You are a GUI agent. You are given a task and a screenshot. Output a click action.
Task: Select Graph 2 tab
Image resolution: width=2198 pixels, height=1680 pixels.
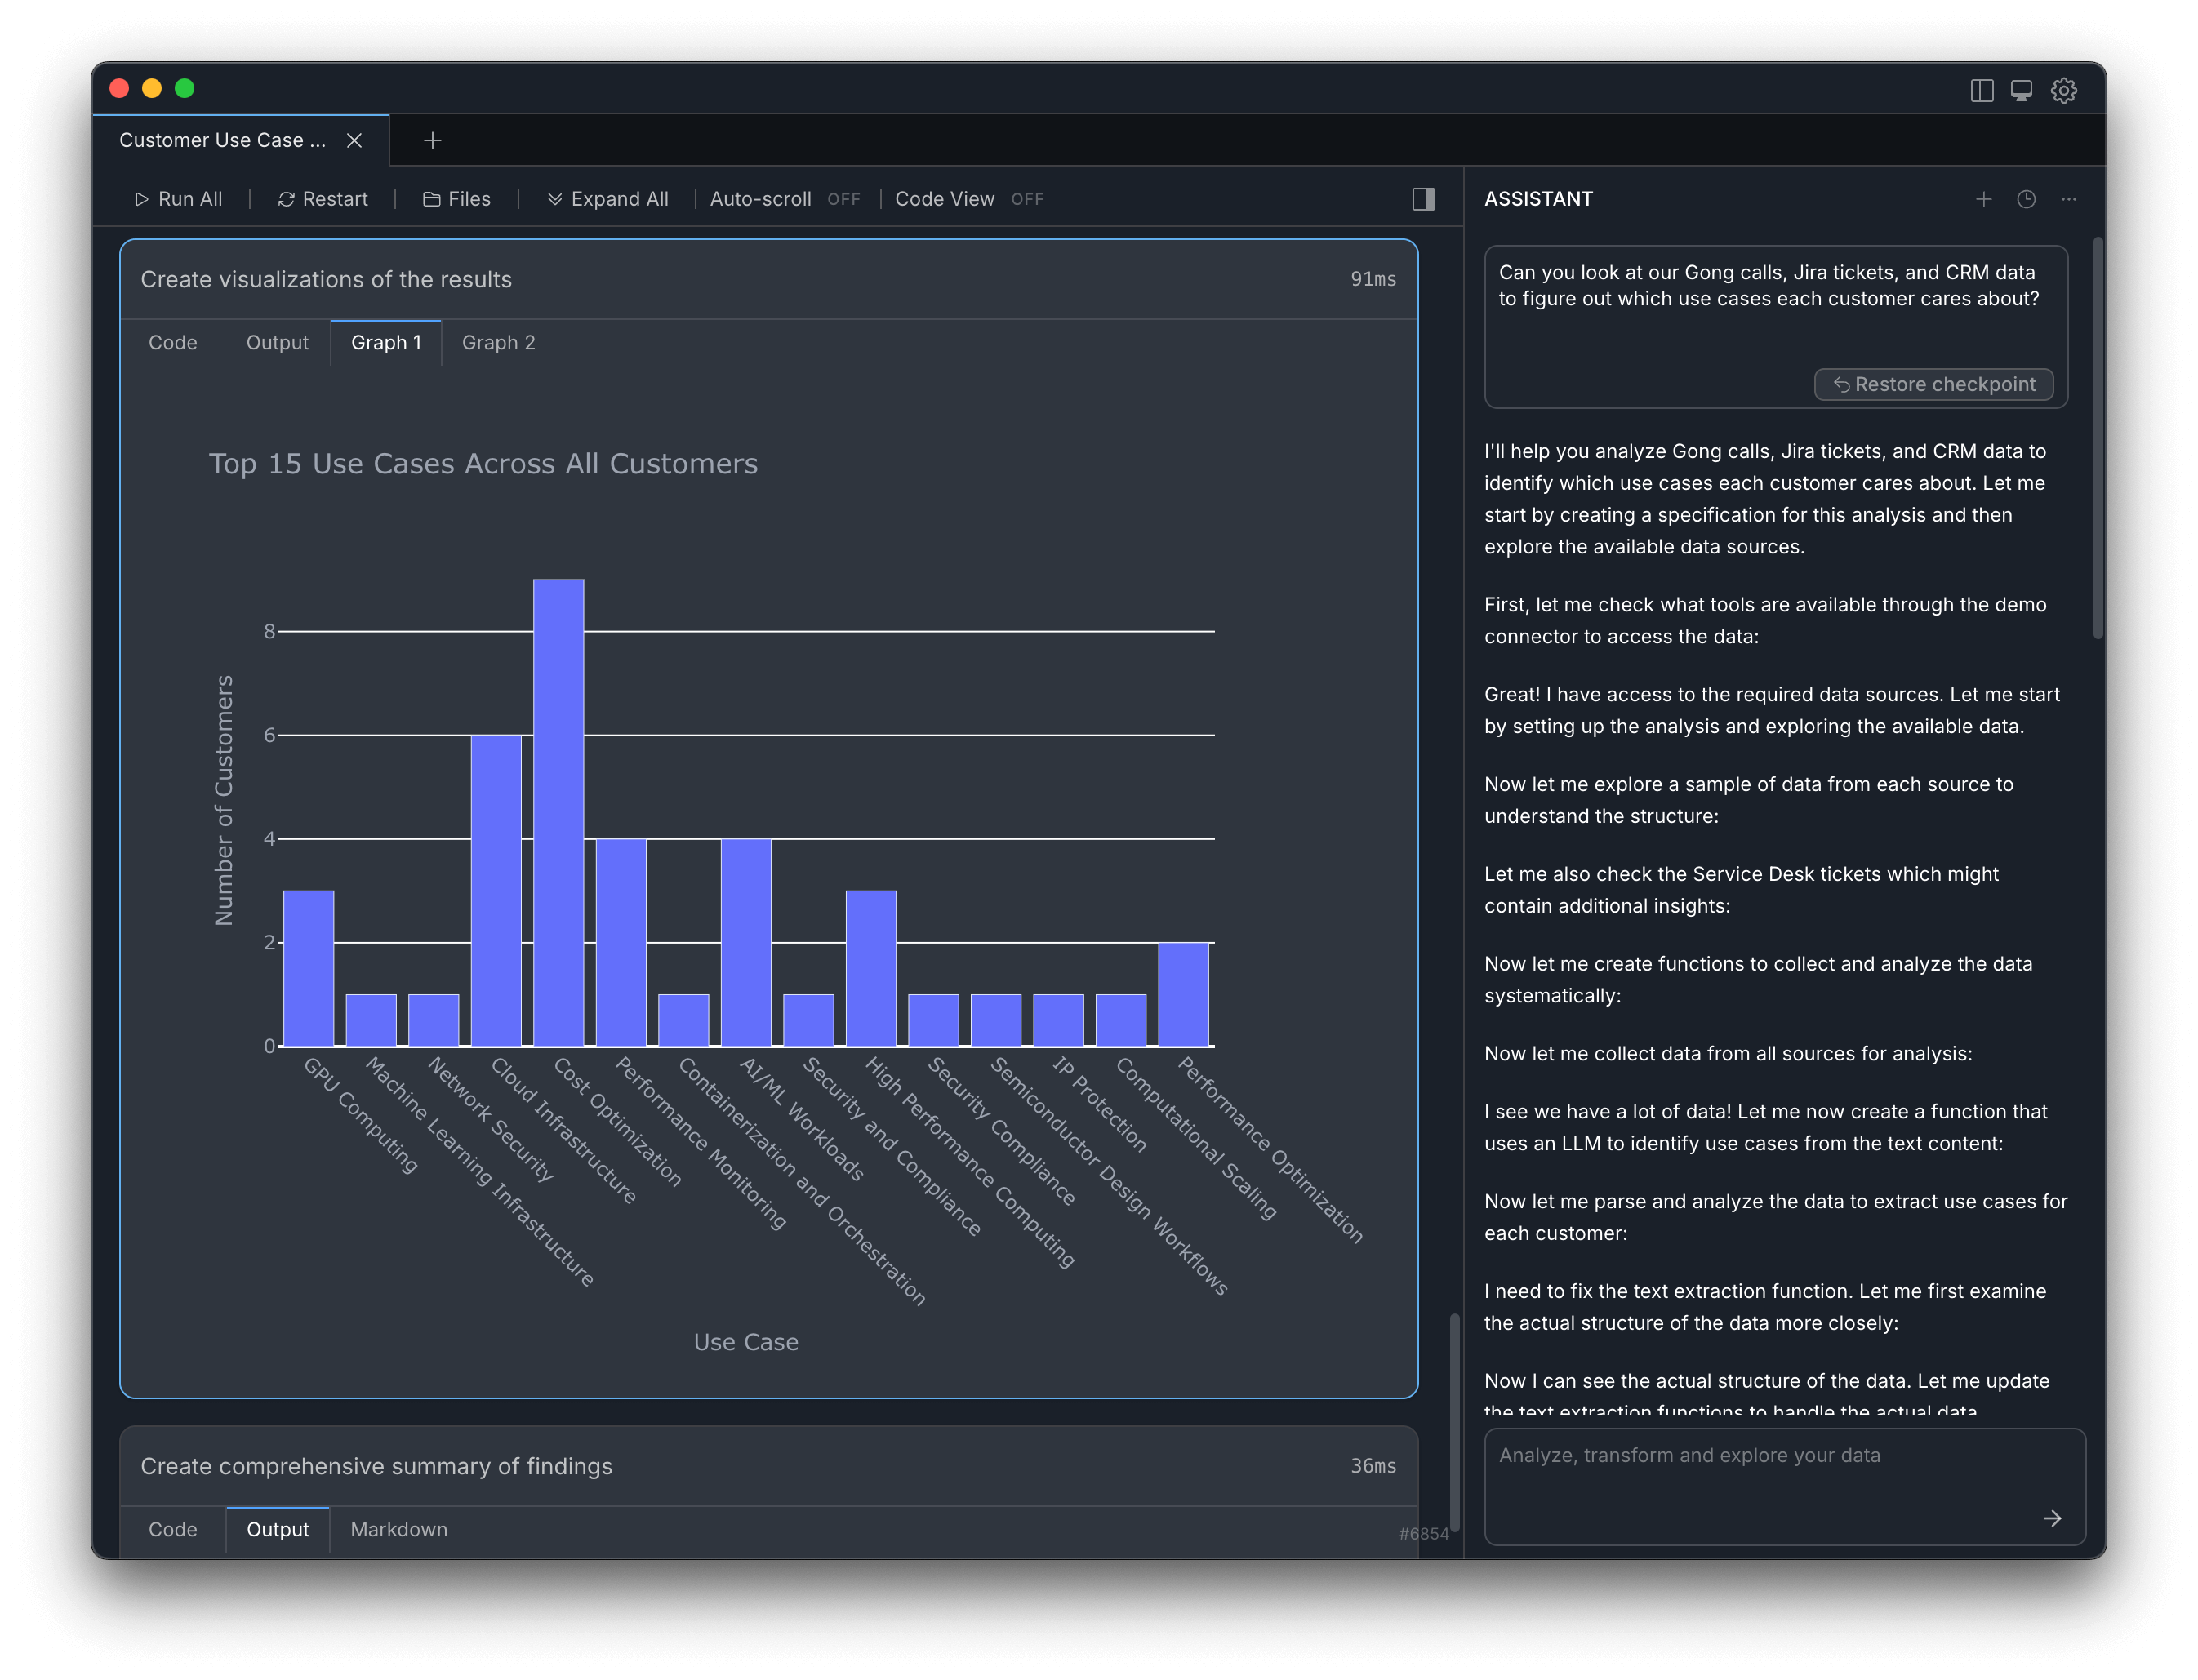[x=498, y=343]
